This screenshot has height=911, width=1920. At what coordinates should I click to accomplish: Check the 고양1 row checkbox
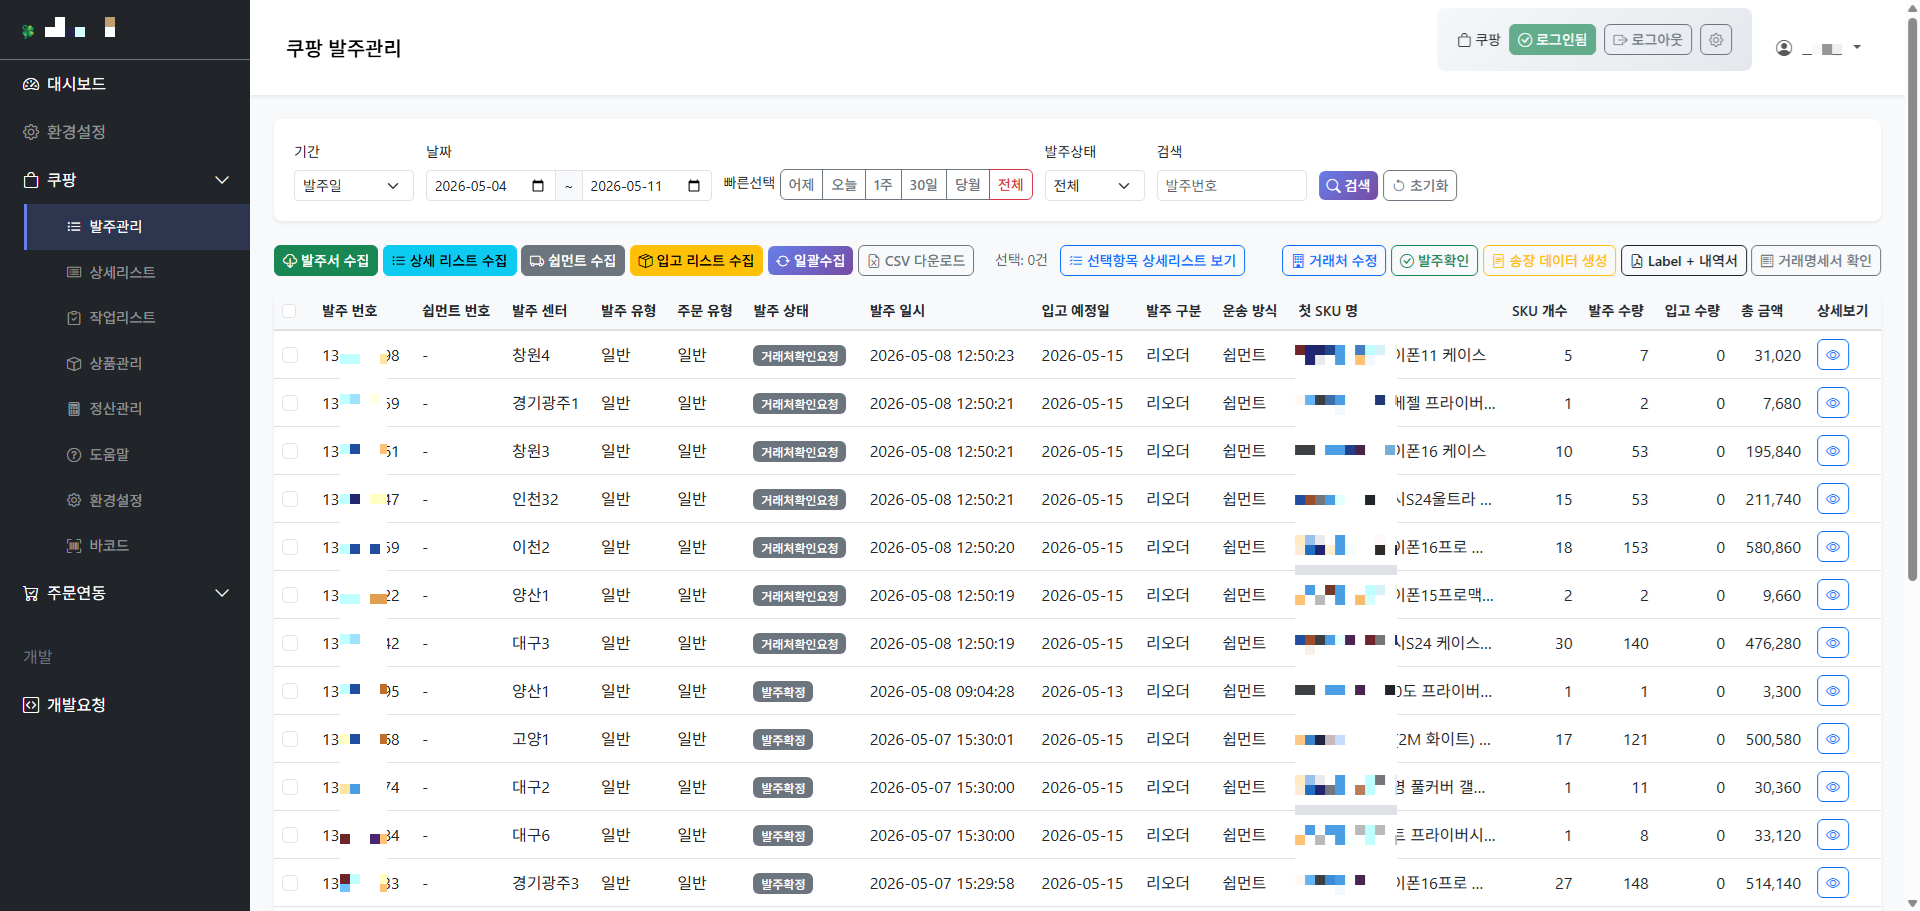(290, 739)
